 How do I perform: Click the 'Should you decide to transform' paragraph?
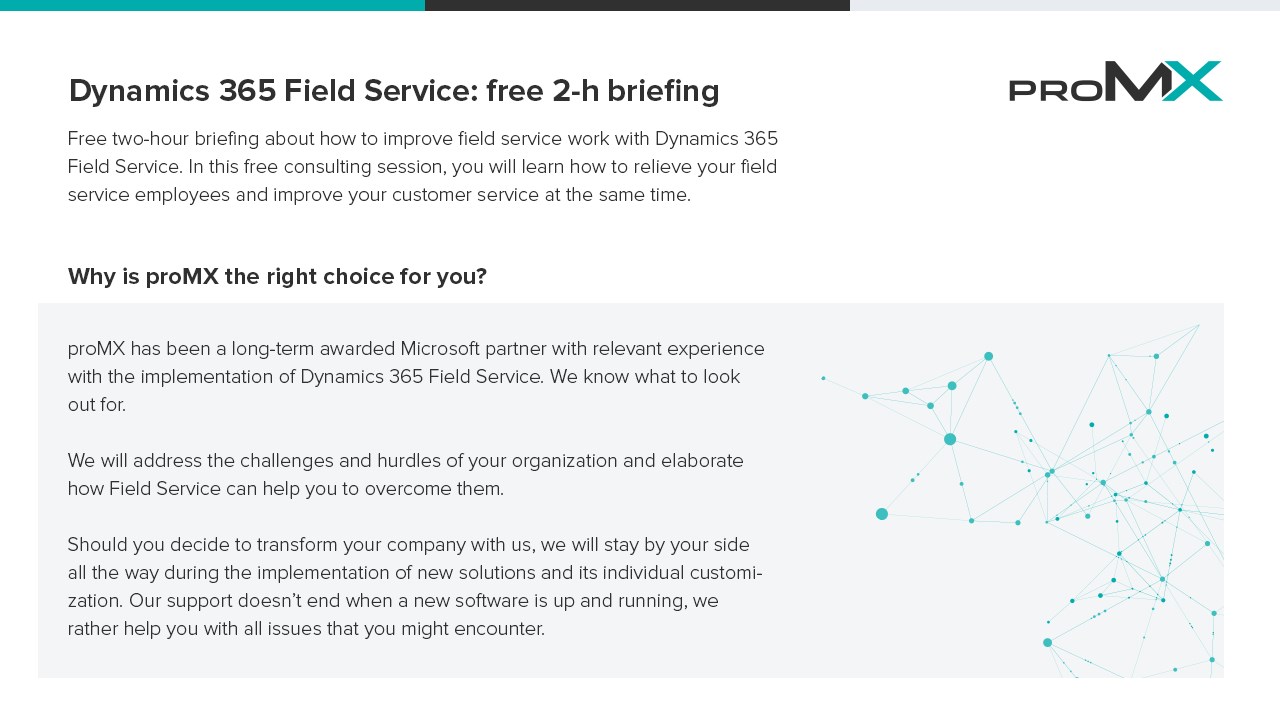[x=415, y=586]
